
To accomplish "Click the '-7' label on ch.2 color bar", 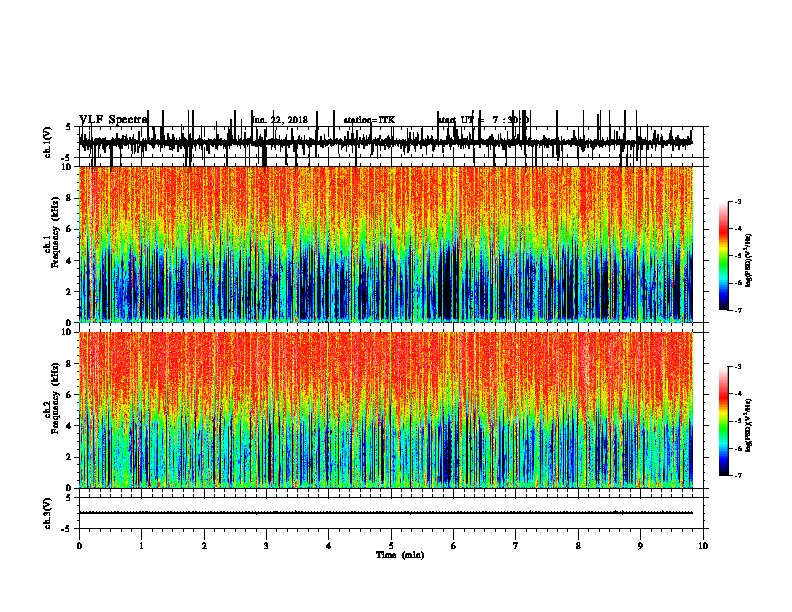I will click(737, 476).
